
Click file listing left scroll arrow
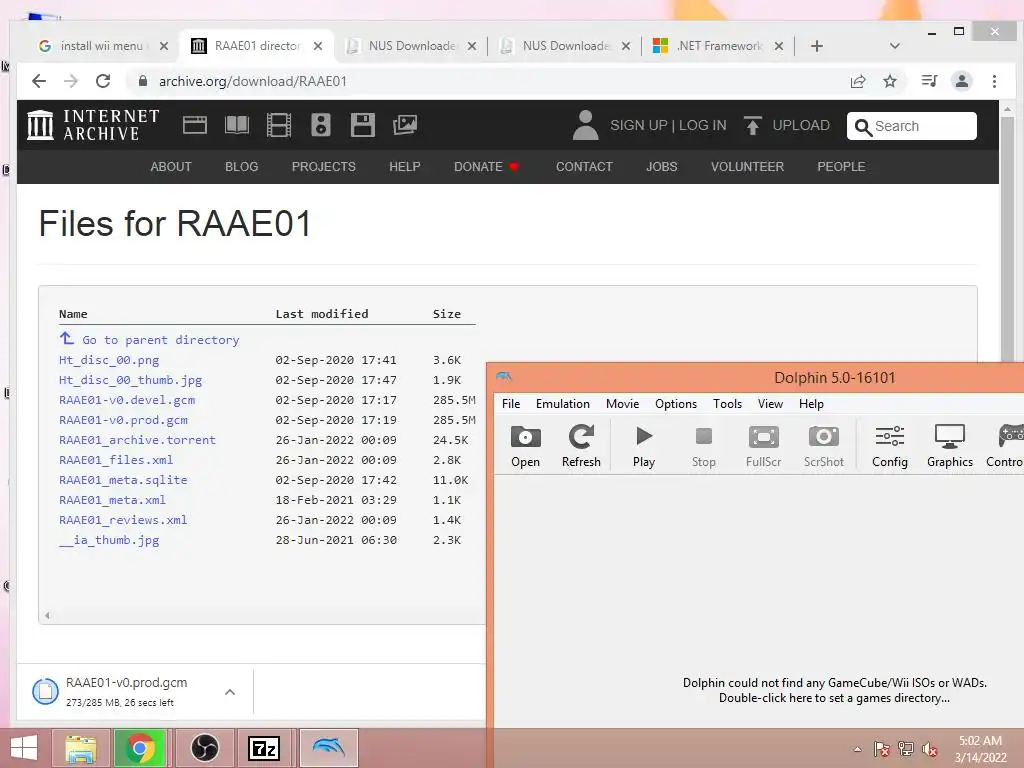click(x=47, y=615)
